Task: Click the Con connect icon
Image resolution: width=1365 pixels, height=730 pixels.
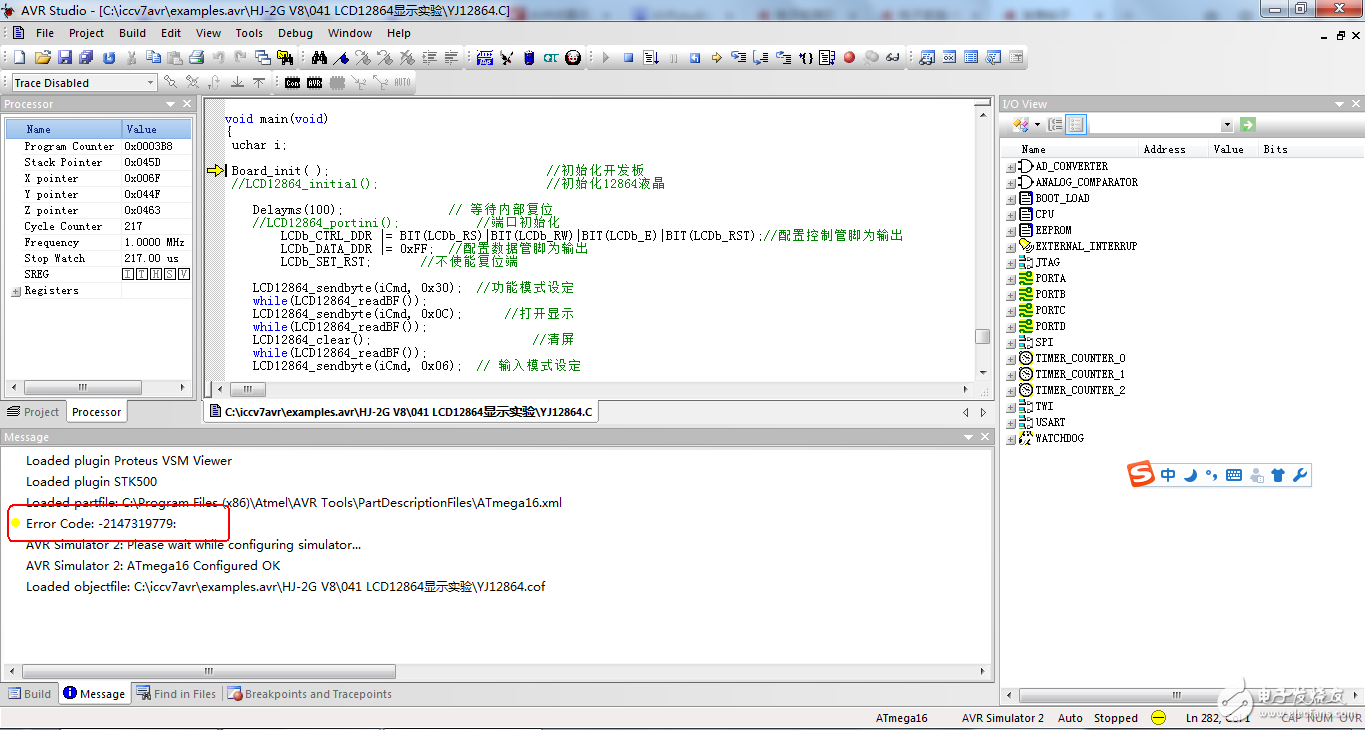Action: (292, 83)
